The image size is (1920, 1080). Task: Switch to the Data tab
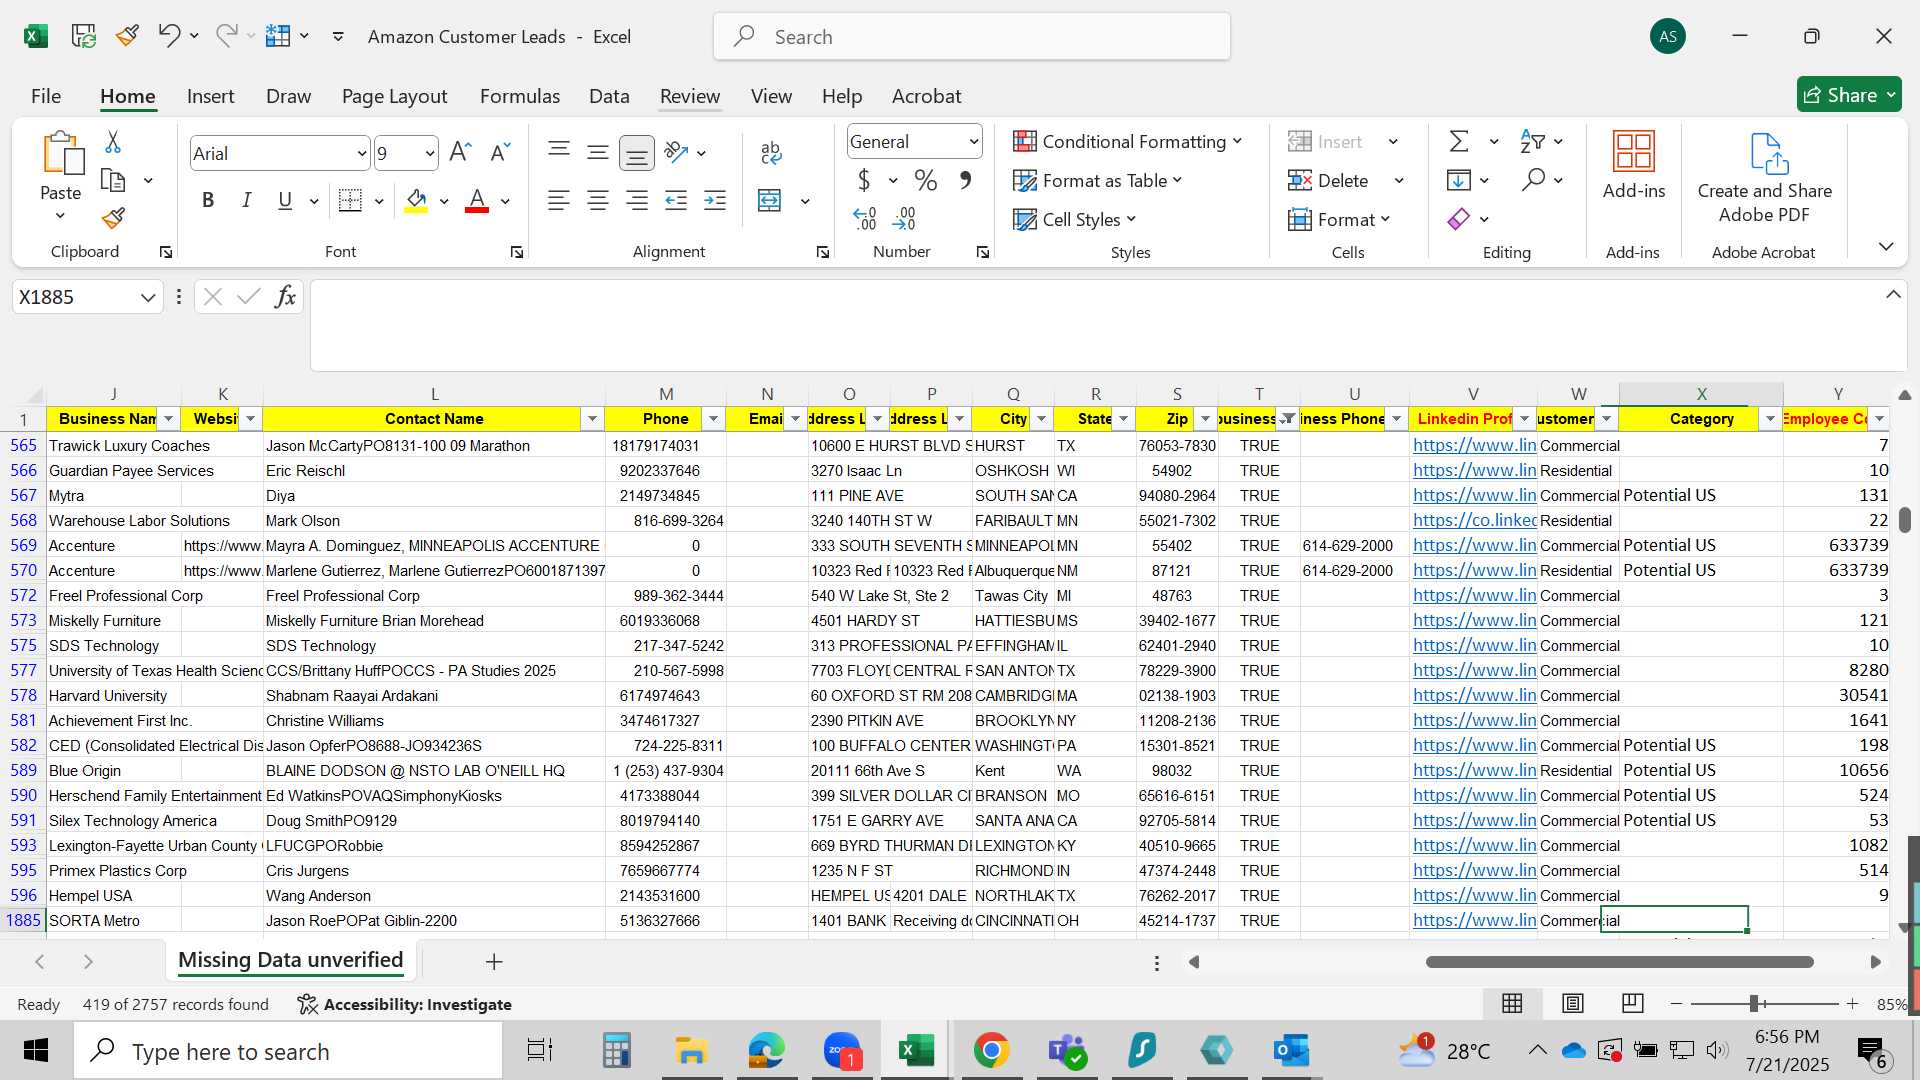(609, 96)
